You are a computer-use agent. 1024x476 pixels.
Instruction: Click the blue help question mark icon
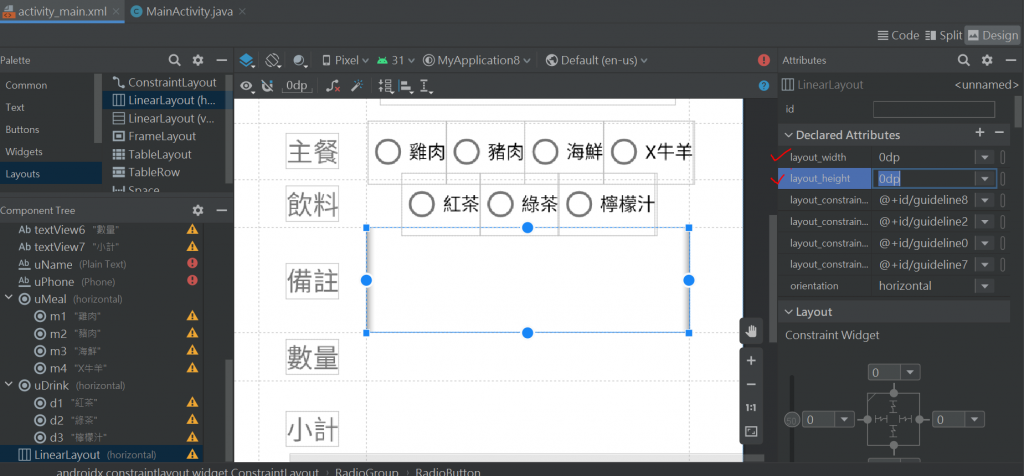763,86
